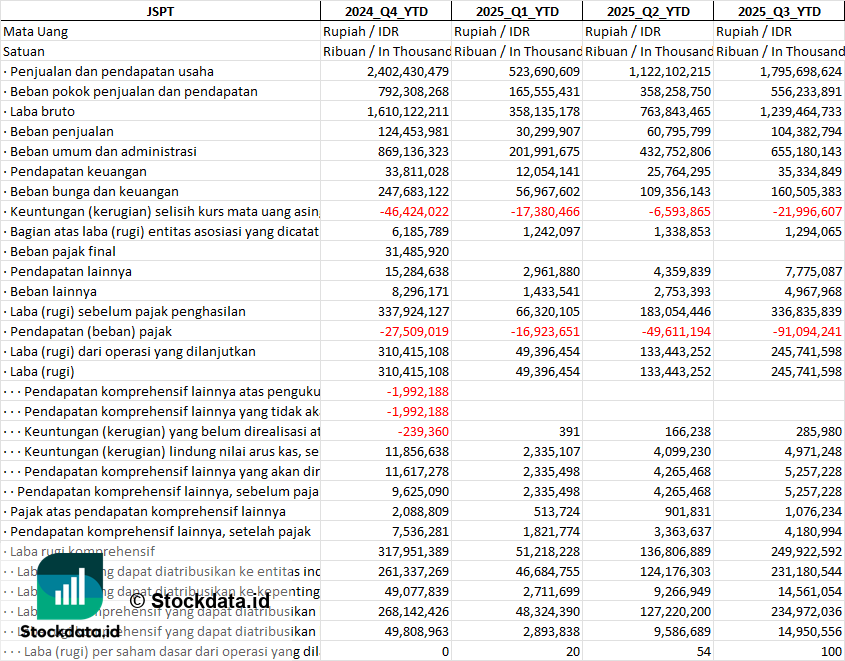Viewport: 845px width, 661px height.
Task: Click Ribuan / In Thousand under 2024_Q4_YTD
Action: point(386,52)
